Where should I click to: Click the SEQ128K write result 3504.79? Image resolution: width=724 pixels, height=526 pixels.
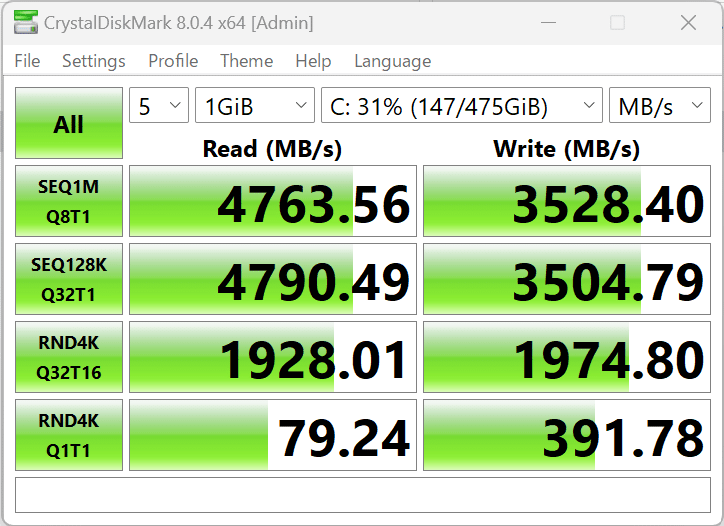pos(567,279)
